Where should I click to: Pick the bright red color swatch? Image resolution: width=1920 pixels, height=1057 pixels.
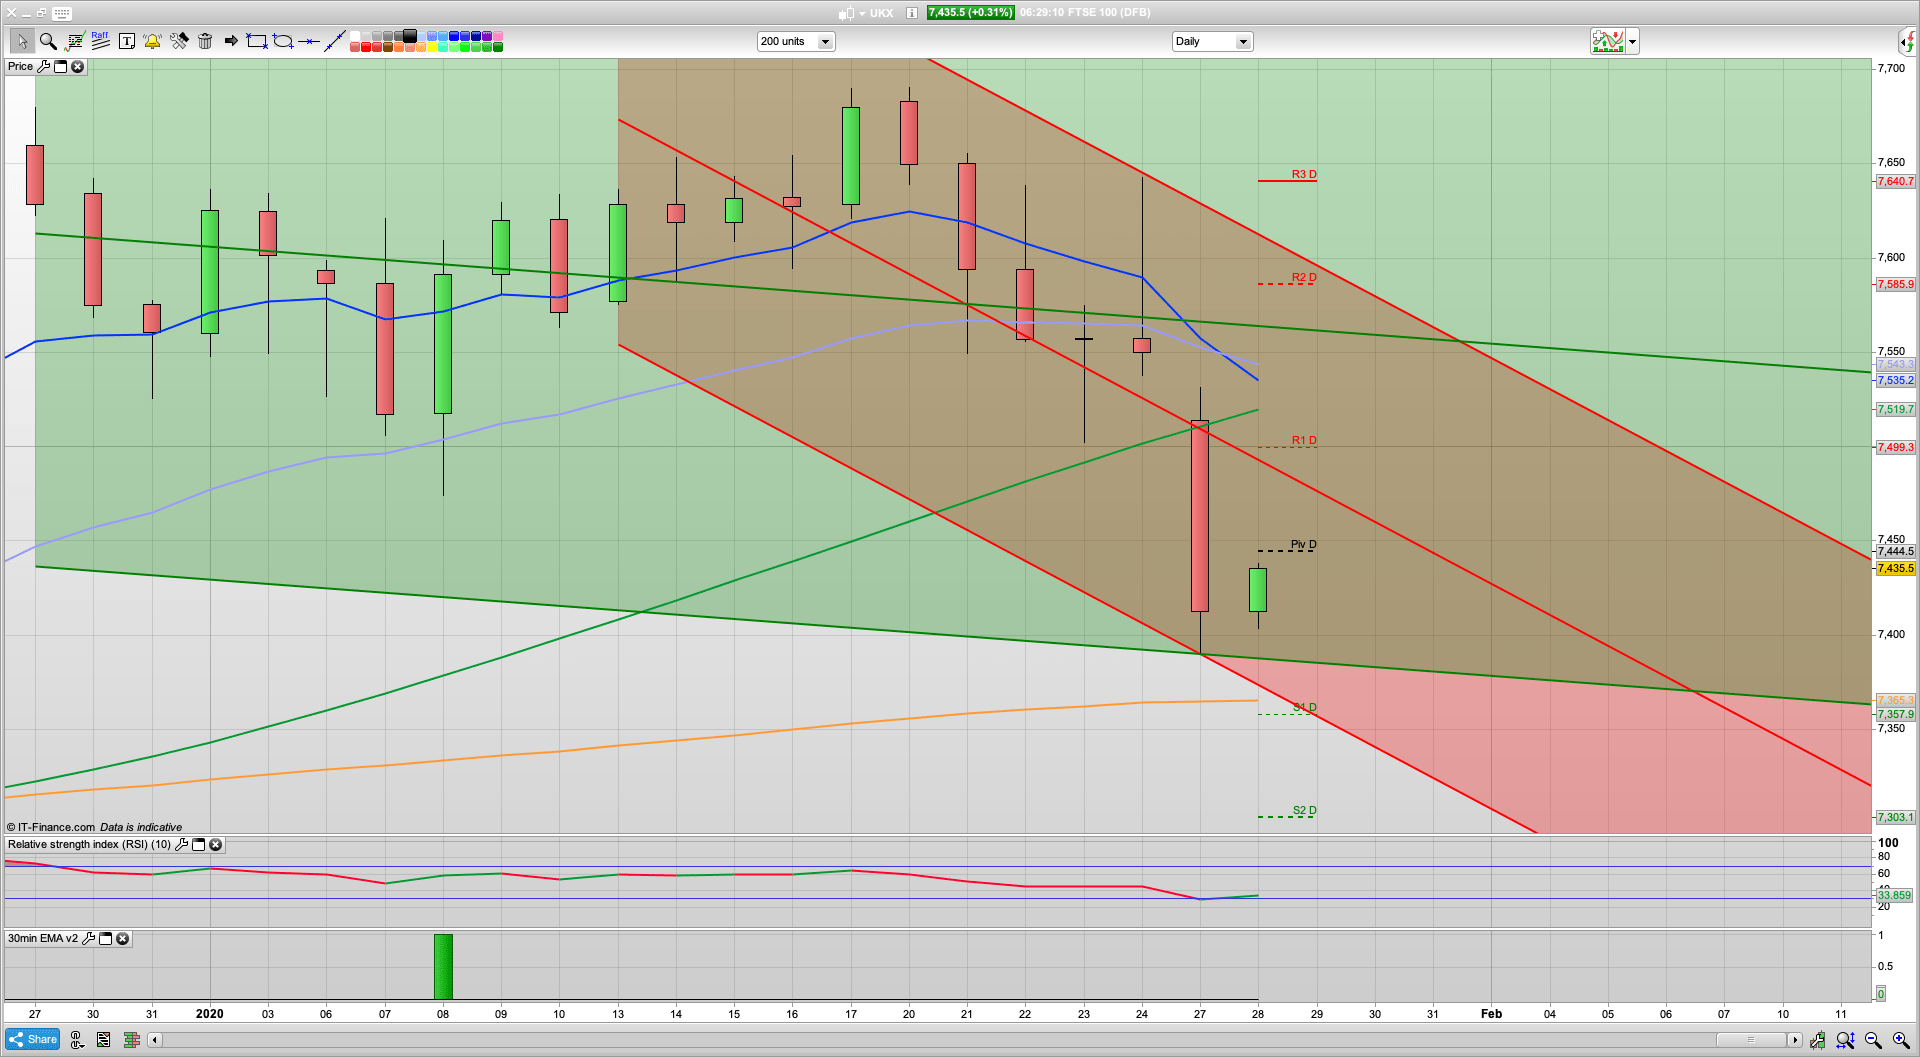coord(366,47)
